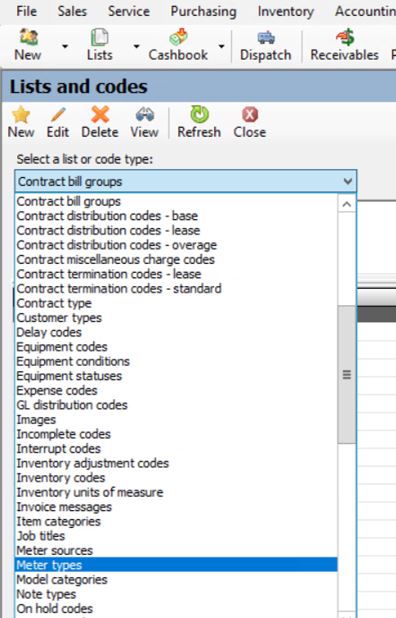Open the Inventory menu
The width and height of the screenshot is (396, 618).
tap(286, 11)
